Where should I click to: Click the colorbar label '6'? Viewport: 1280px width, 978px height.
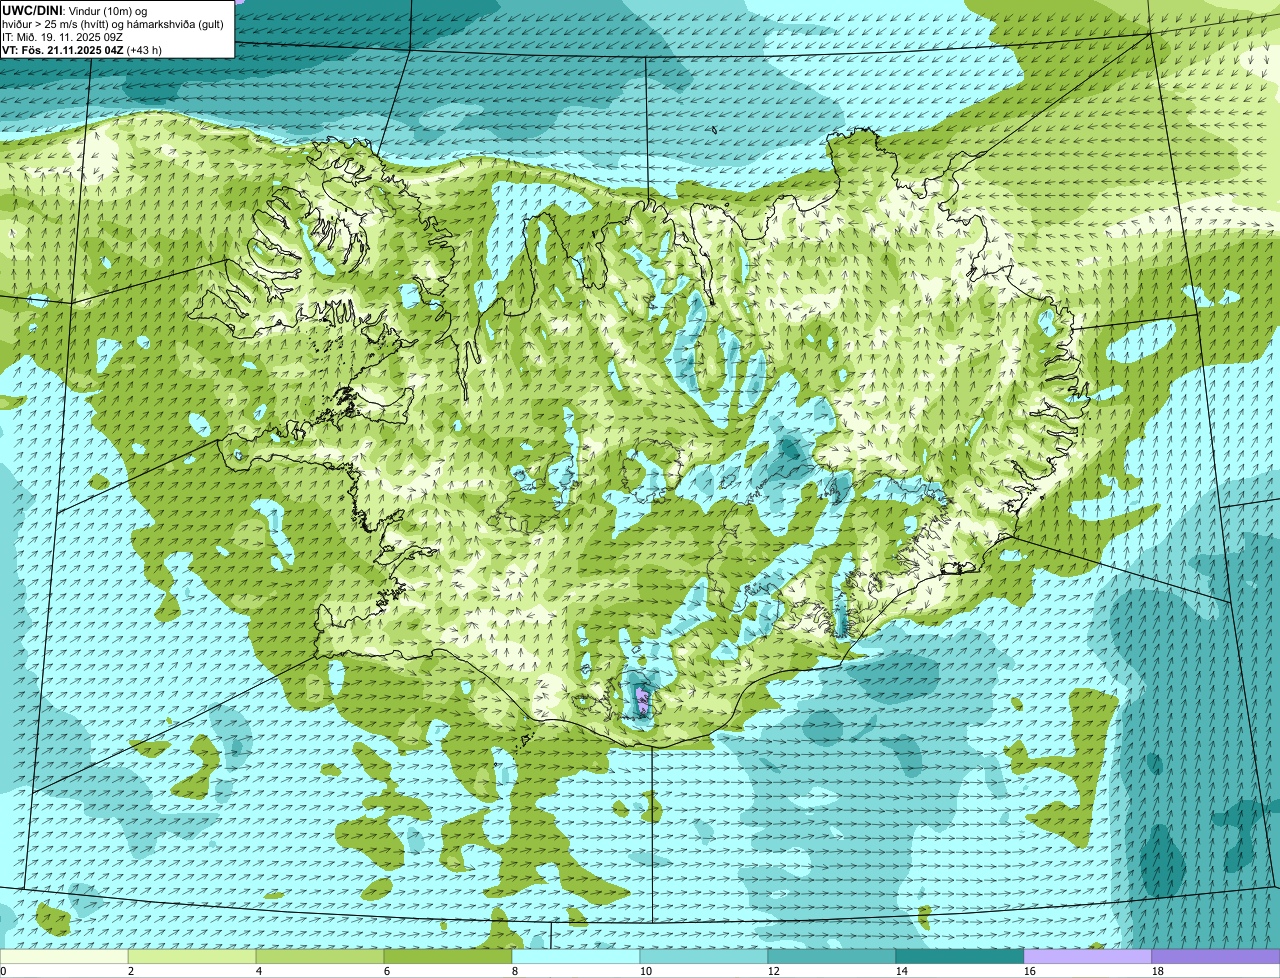(x=387, y=971)
